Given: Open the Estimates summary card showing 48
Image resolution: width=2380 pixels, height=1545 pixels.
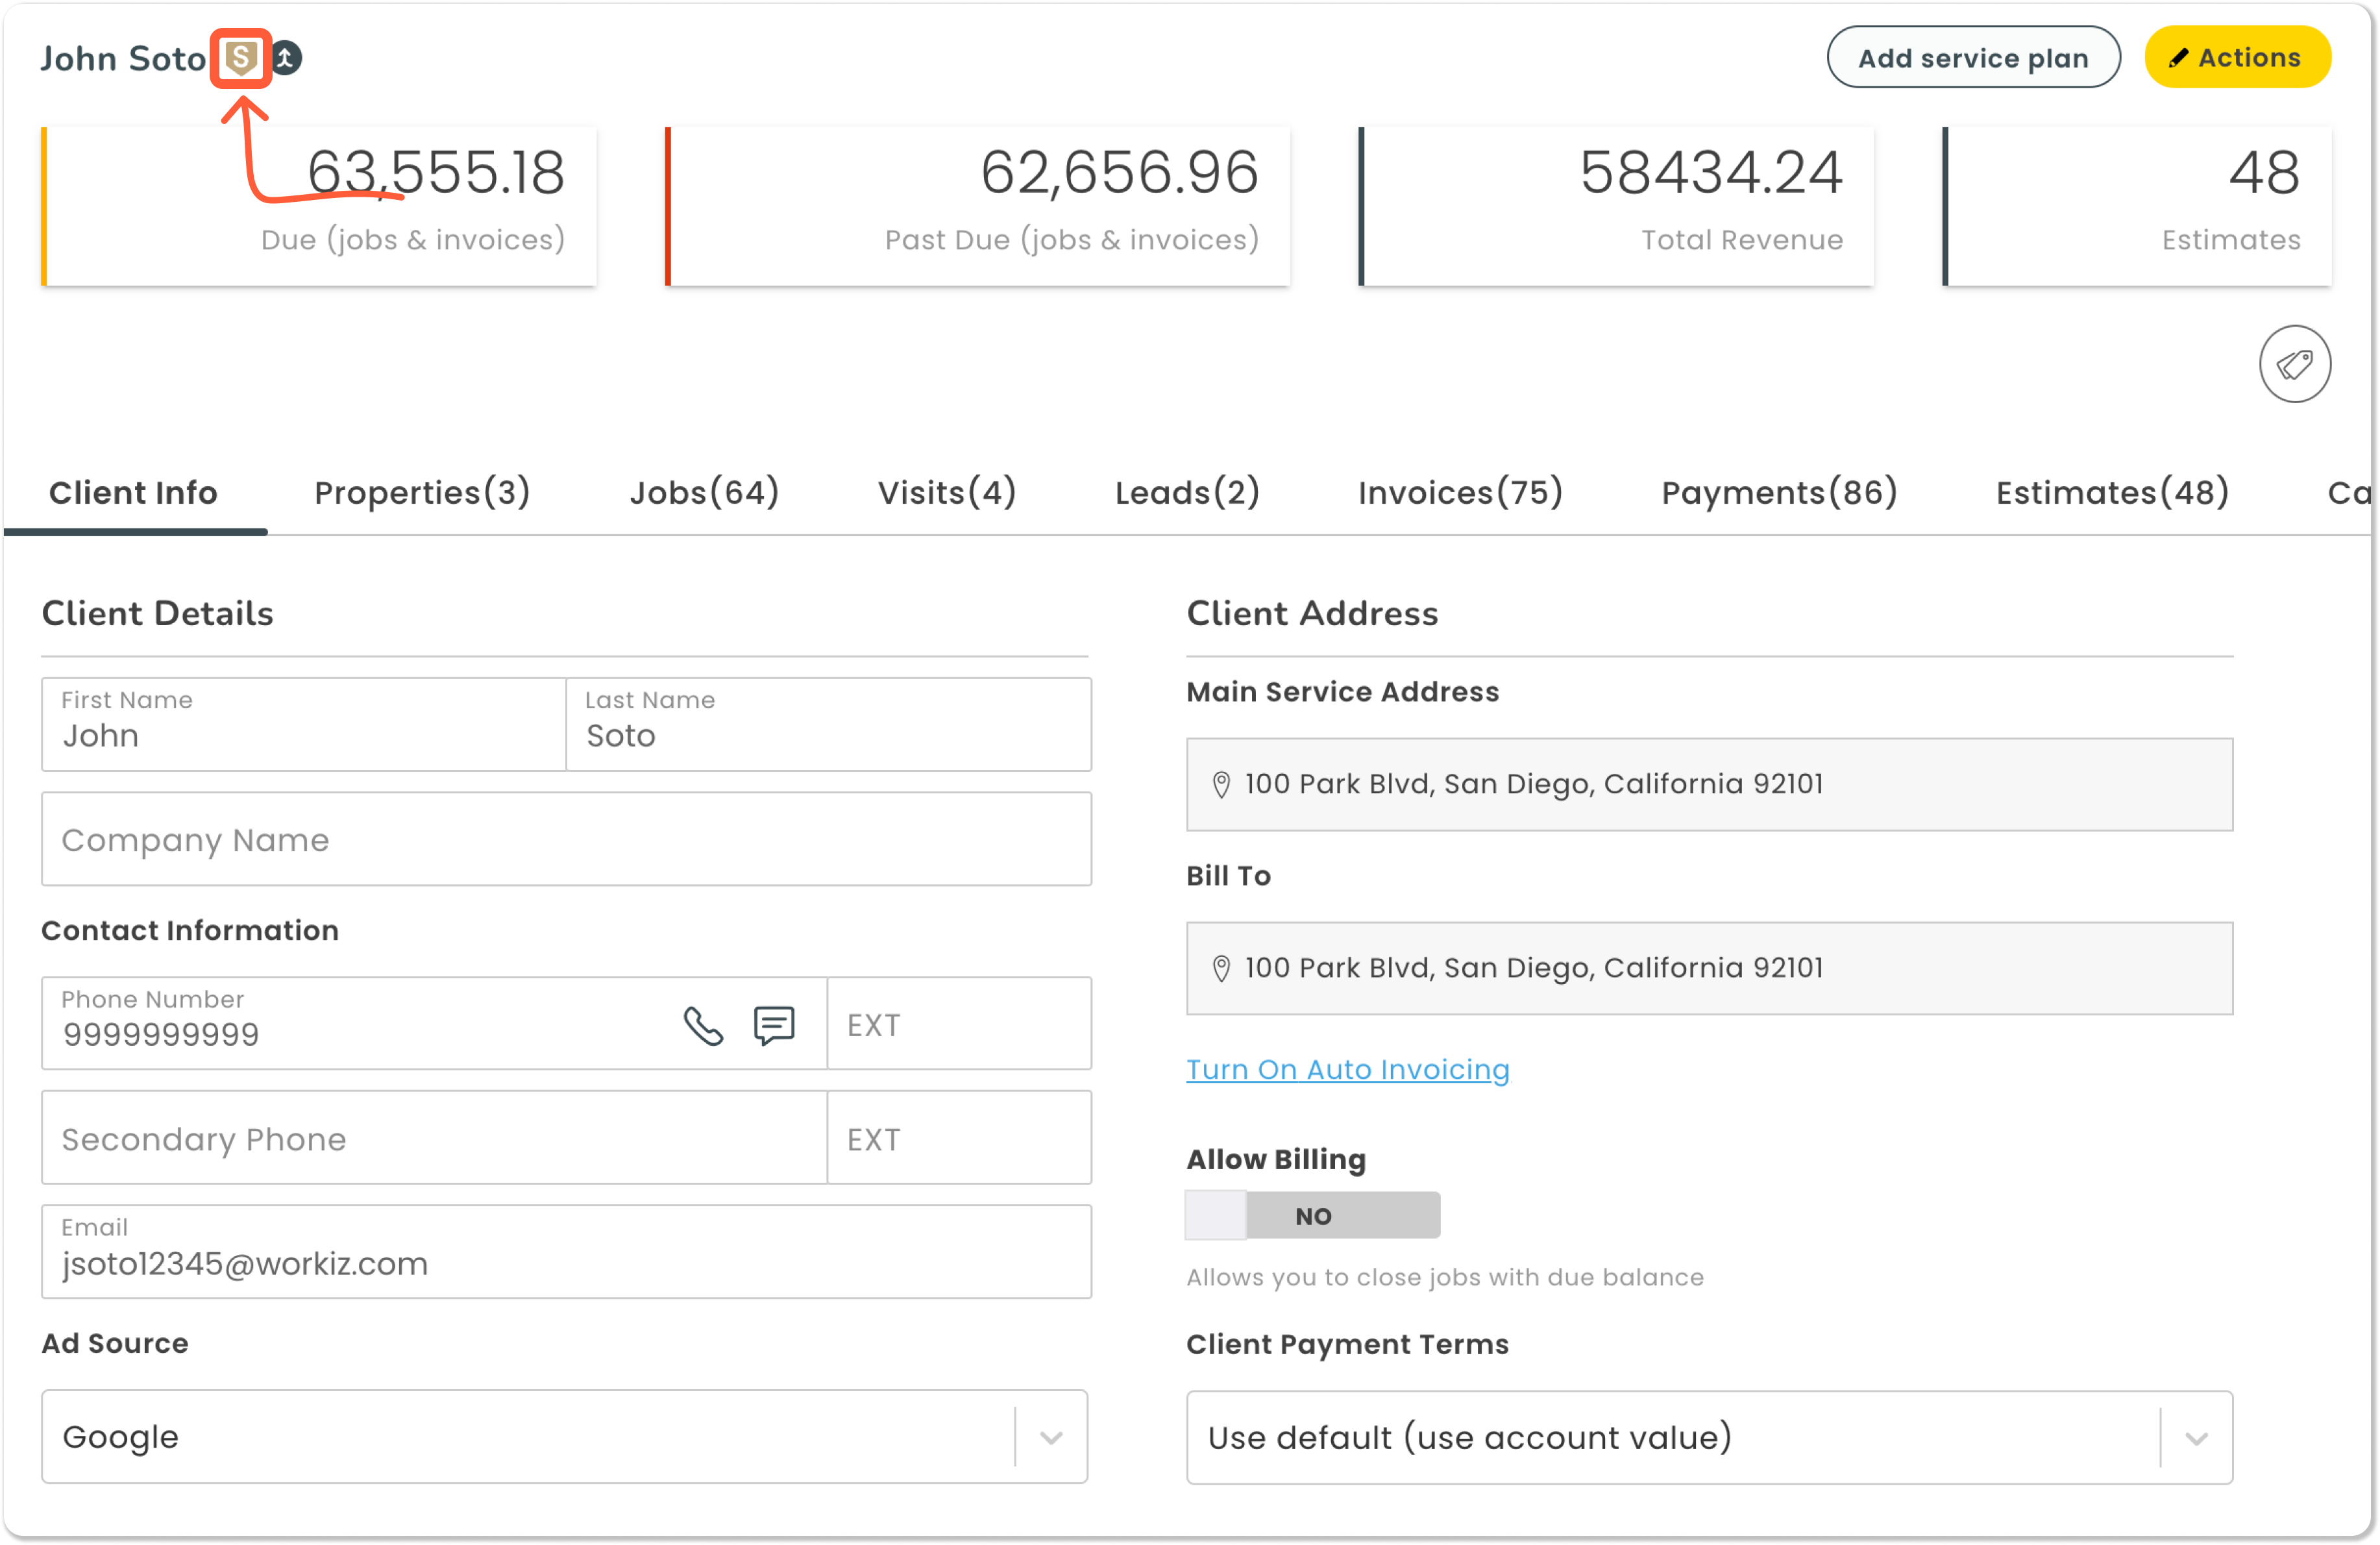Looking at the screenshot, I should point(2136,207).
